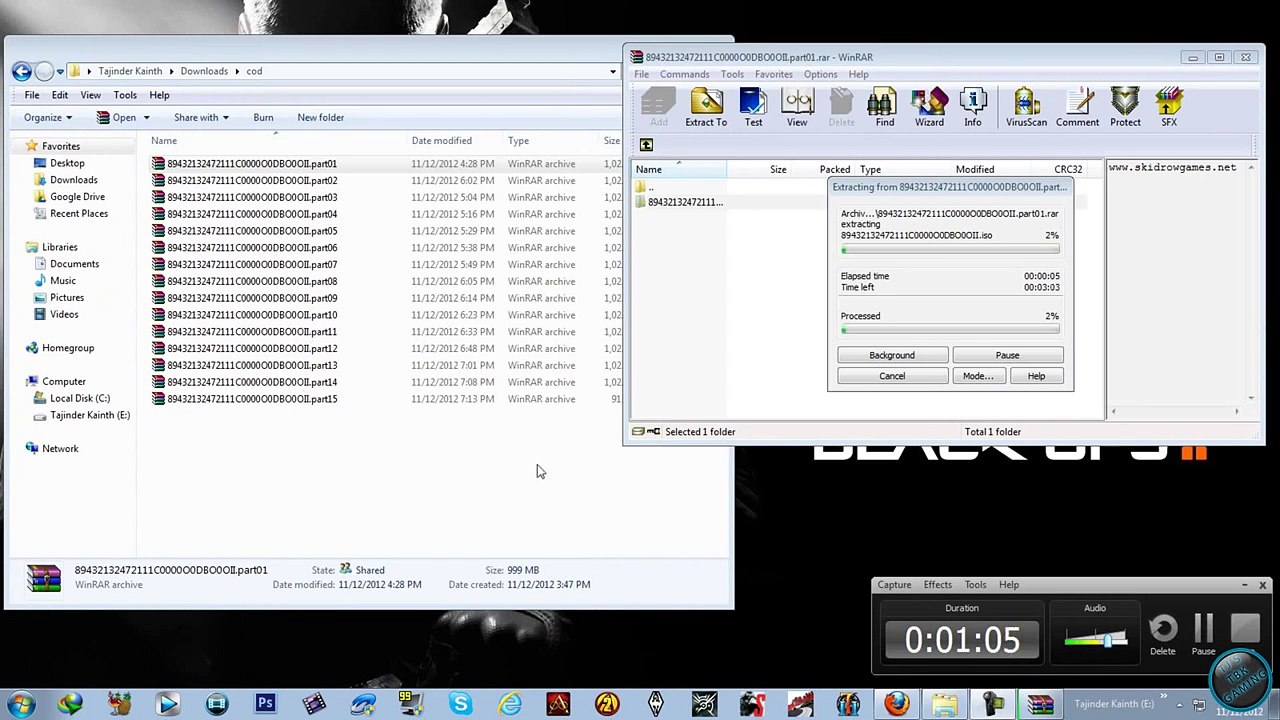Open Skype from the taskbar
Viewport: 1280px width, 720px height.
pos(460,704)
